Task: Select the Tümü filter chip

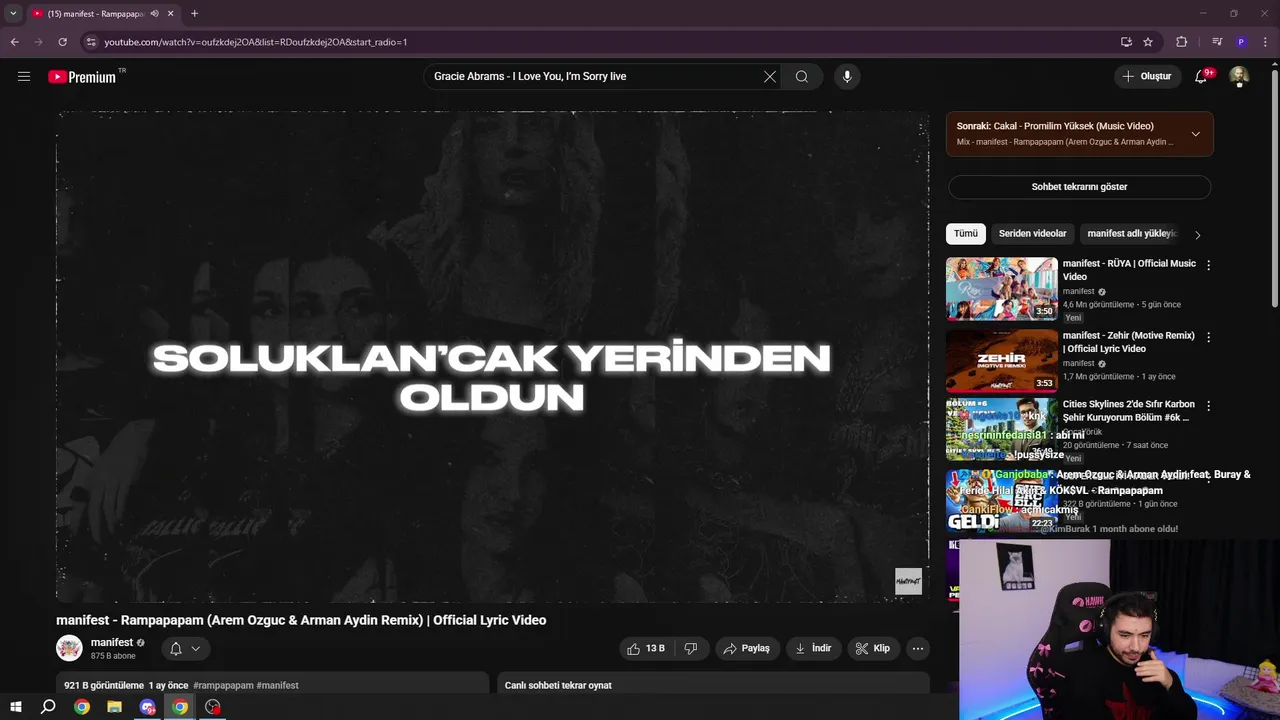Action: (966, 234)
